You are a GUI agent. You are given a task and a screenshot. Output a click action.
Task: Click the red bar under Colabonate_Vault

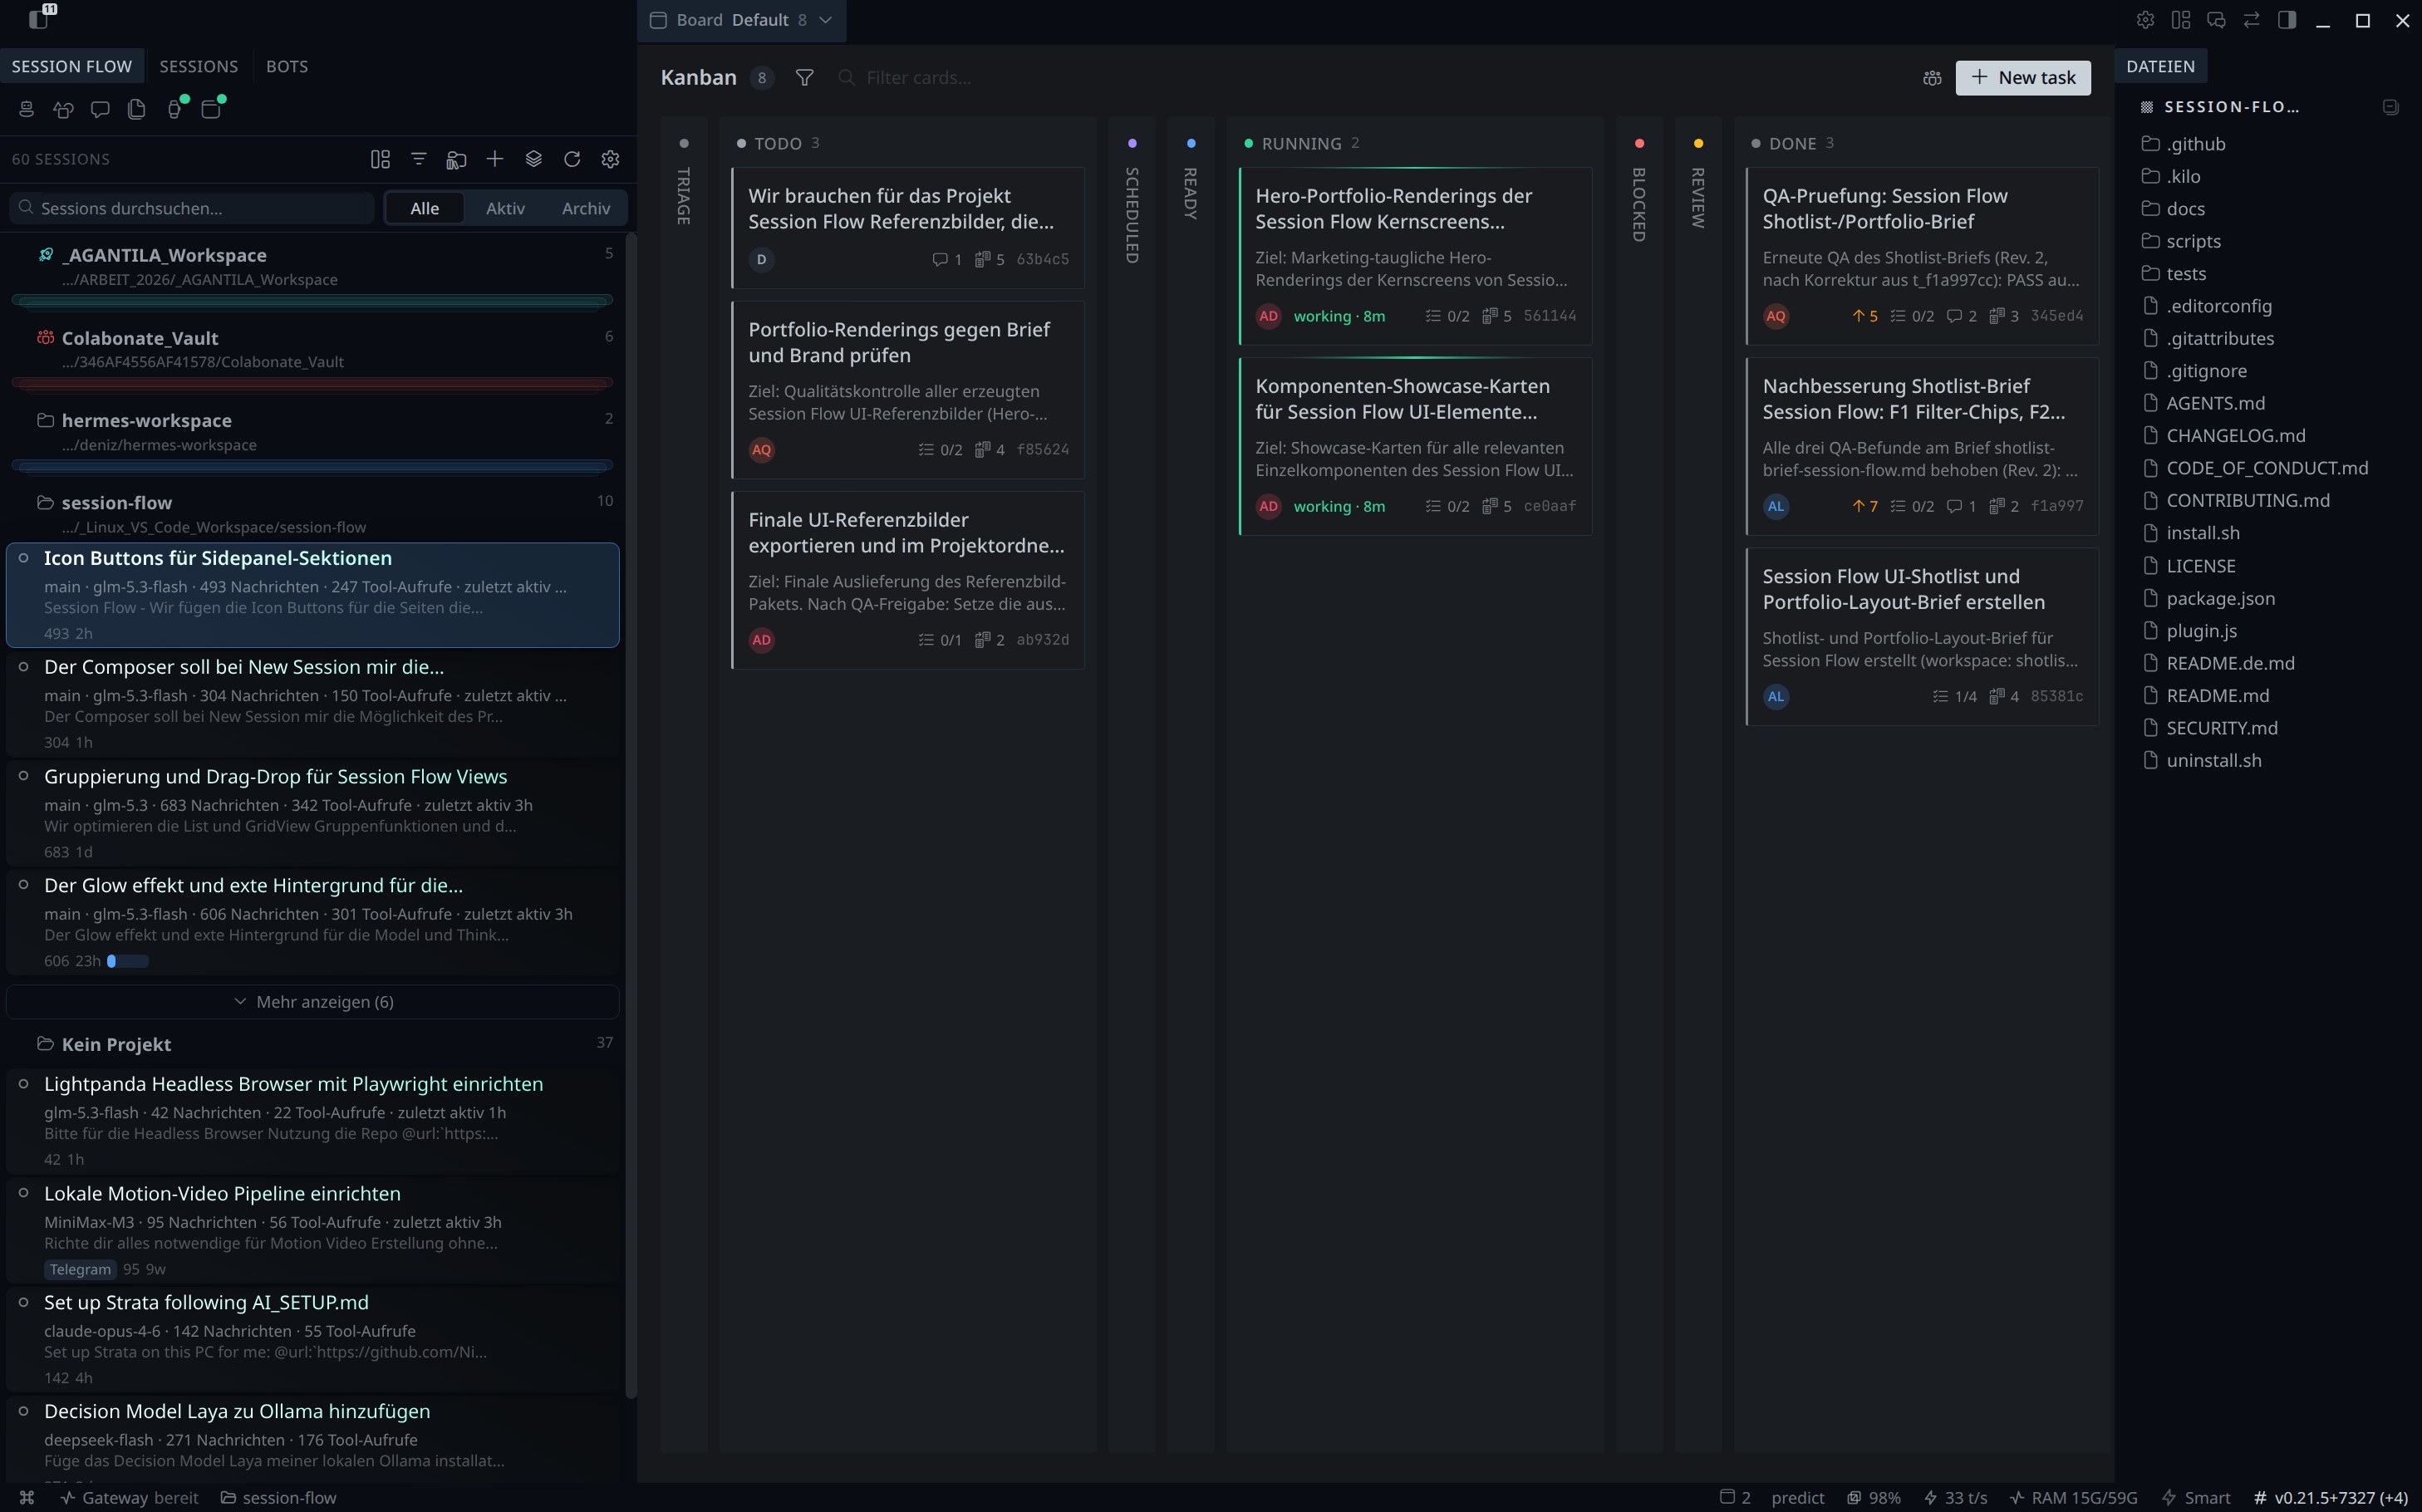[313, 383]
